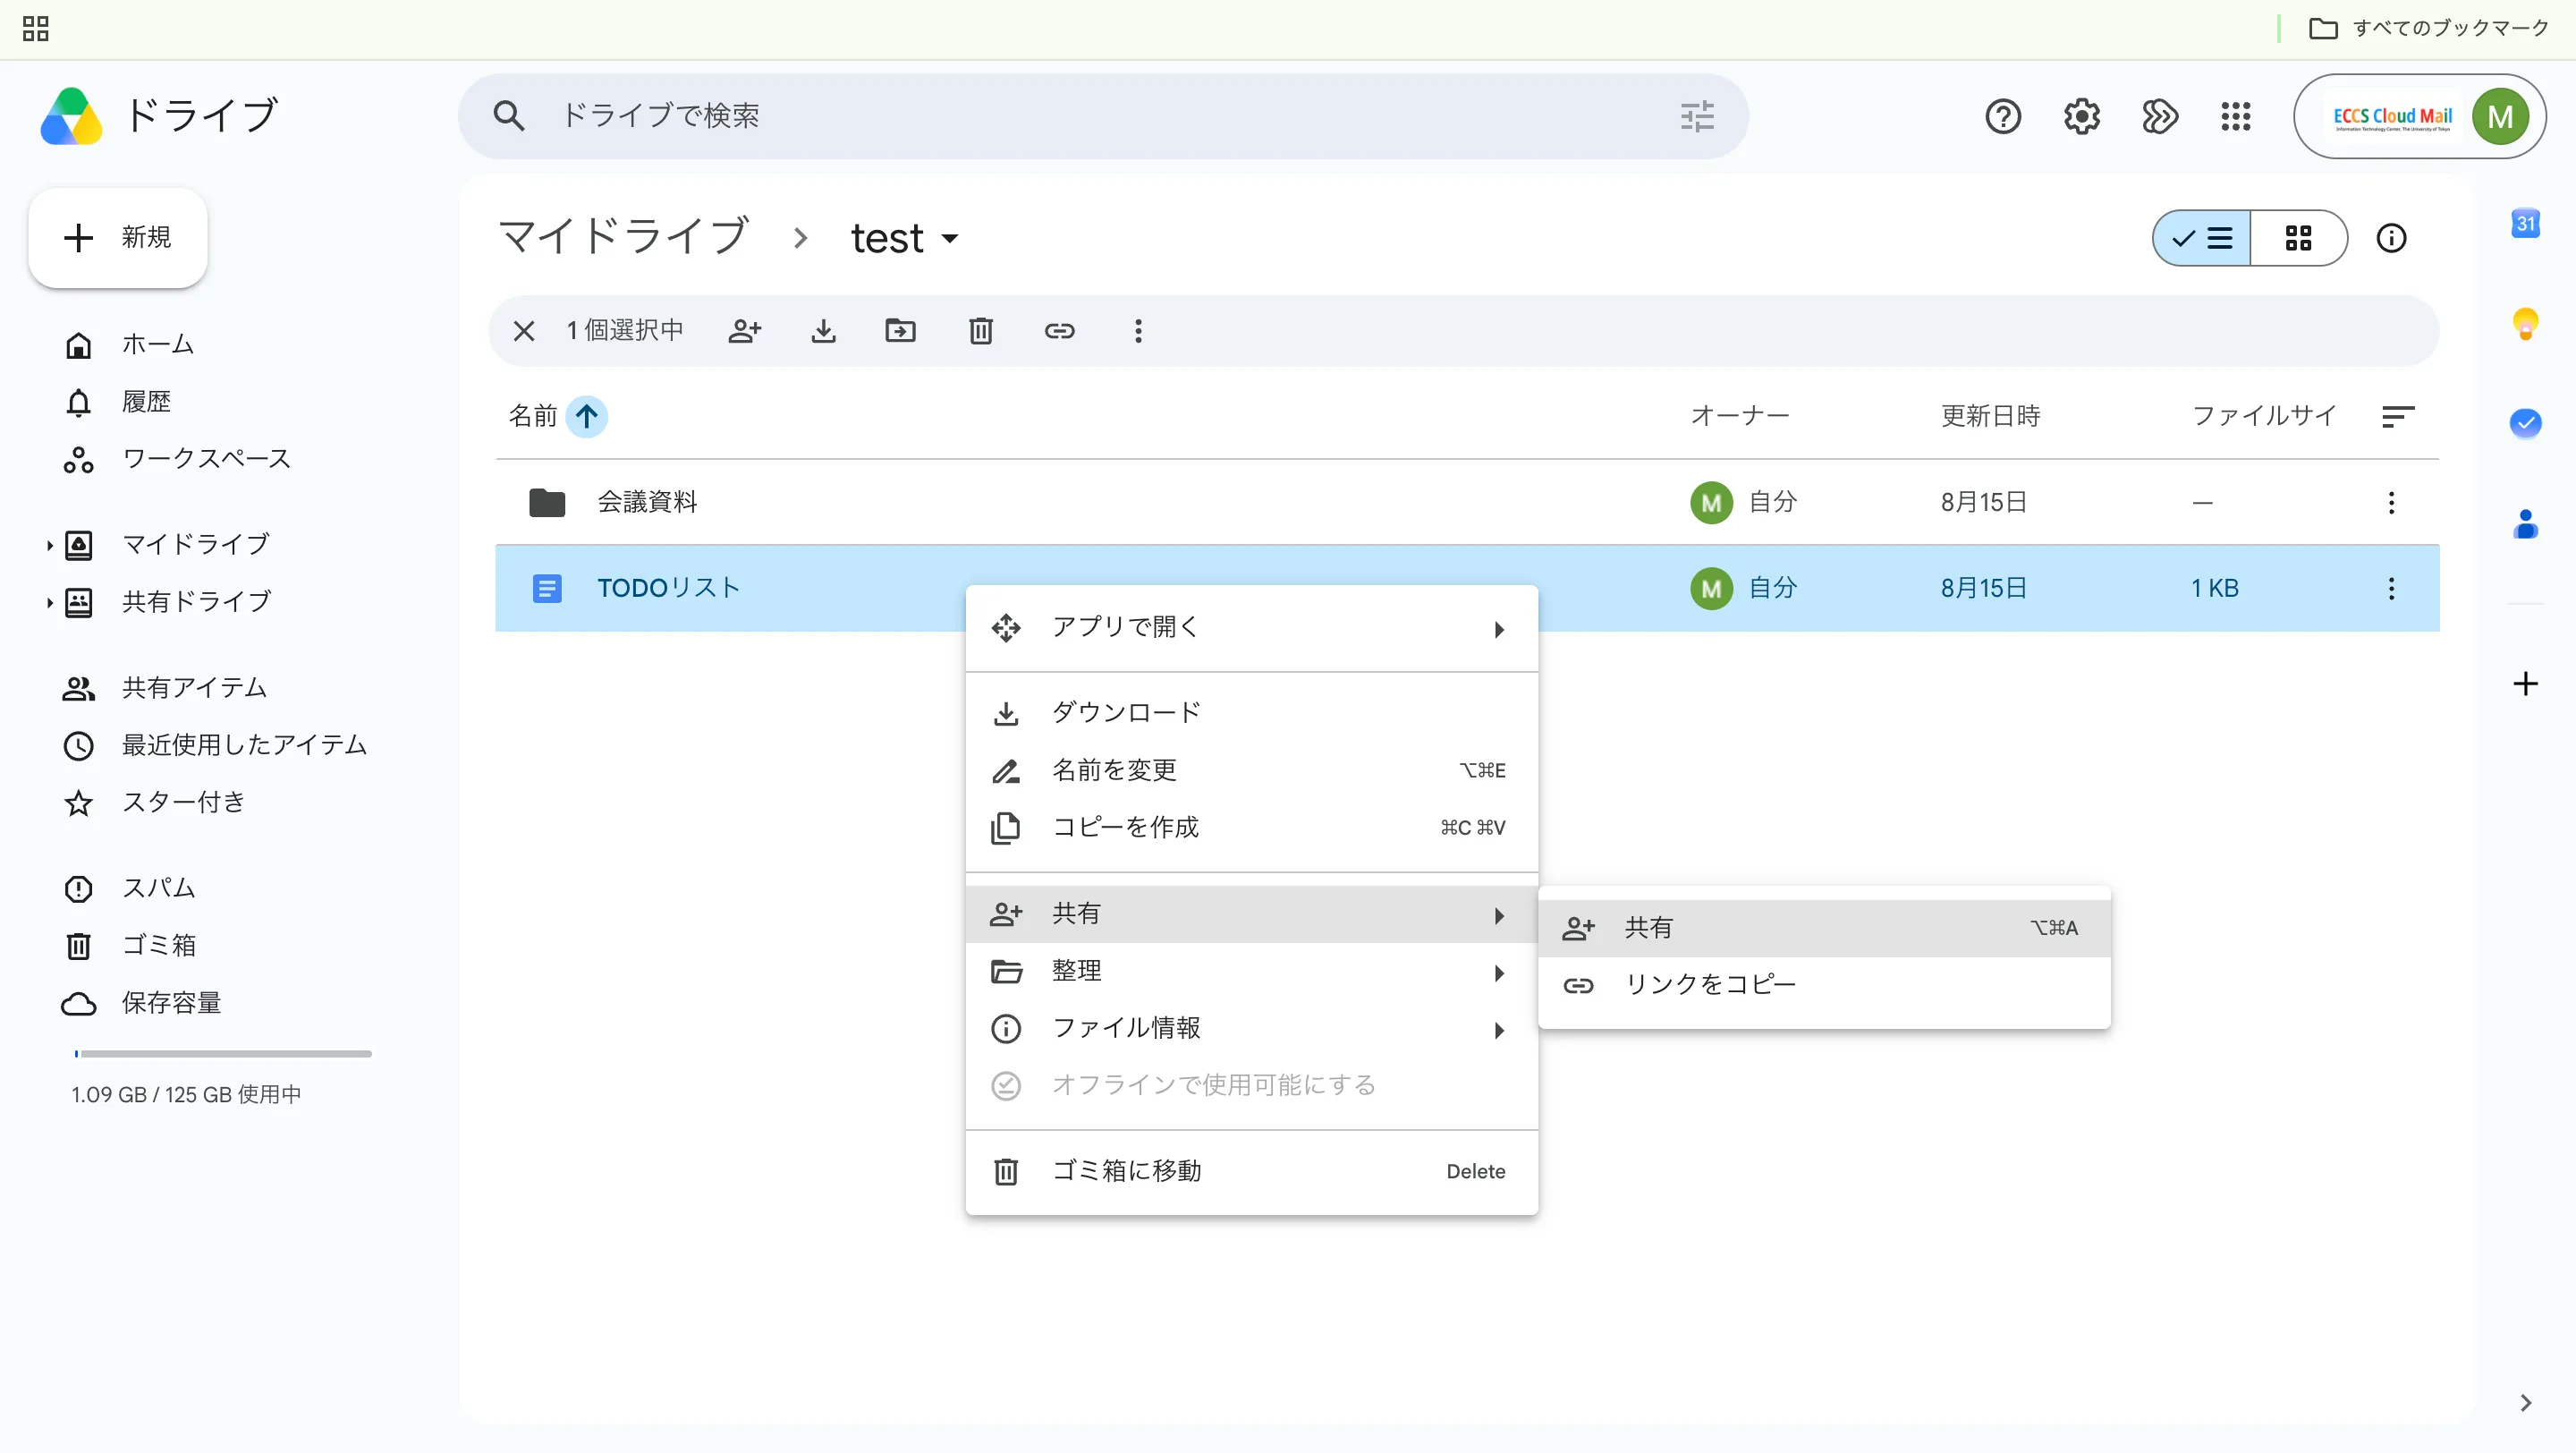Image resolution: width=2576 pixels, height=1453 pixels.
Task: Choose コピーを作成 from context menu
Action: point(1252,827)
